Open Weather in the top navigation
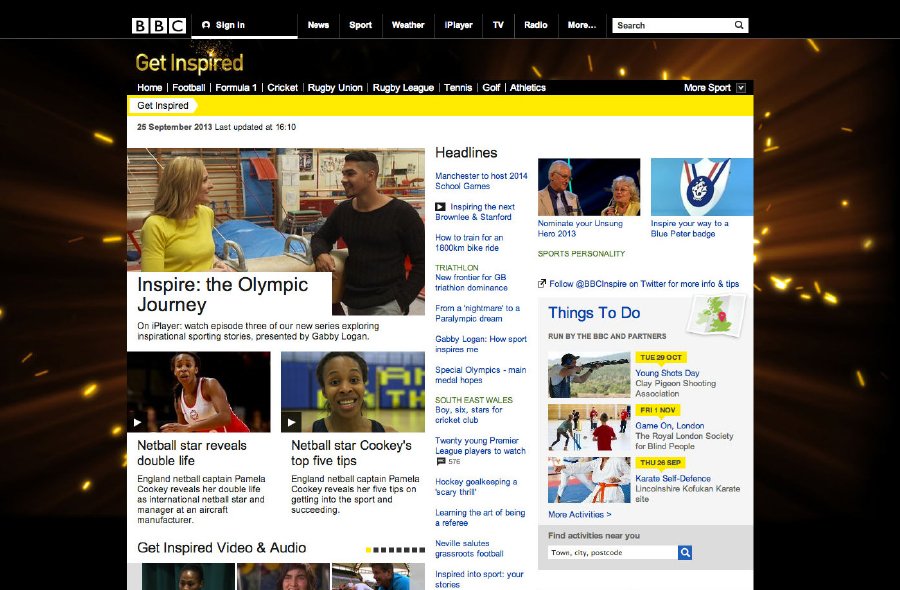900x590 pixels. point(408,25)
